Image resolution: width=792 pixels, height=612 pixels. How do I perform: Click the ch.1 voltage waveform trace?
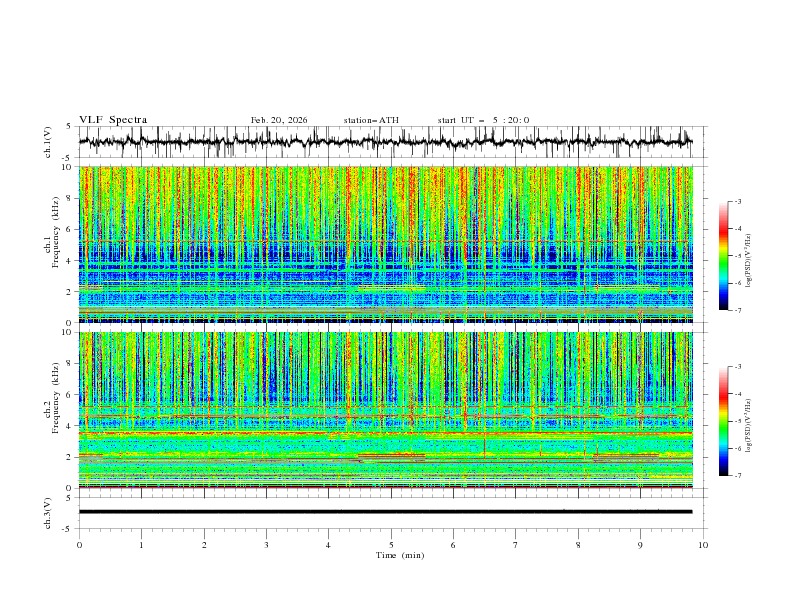coord(385,142)
